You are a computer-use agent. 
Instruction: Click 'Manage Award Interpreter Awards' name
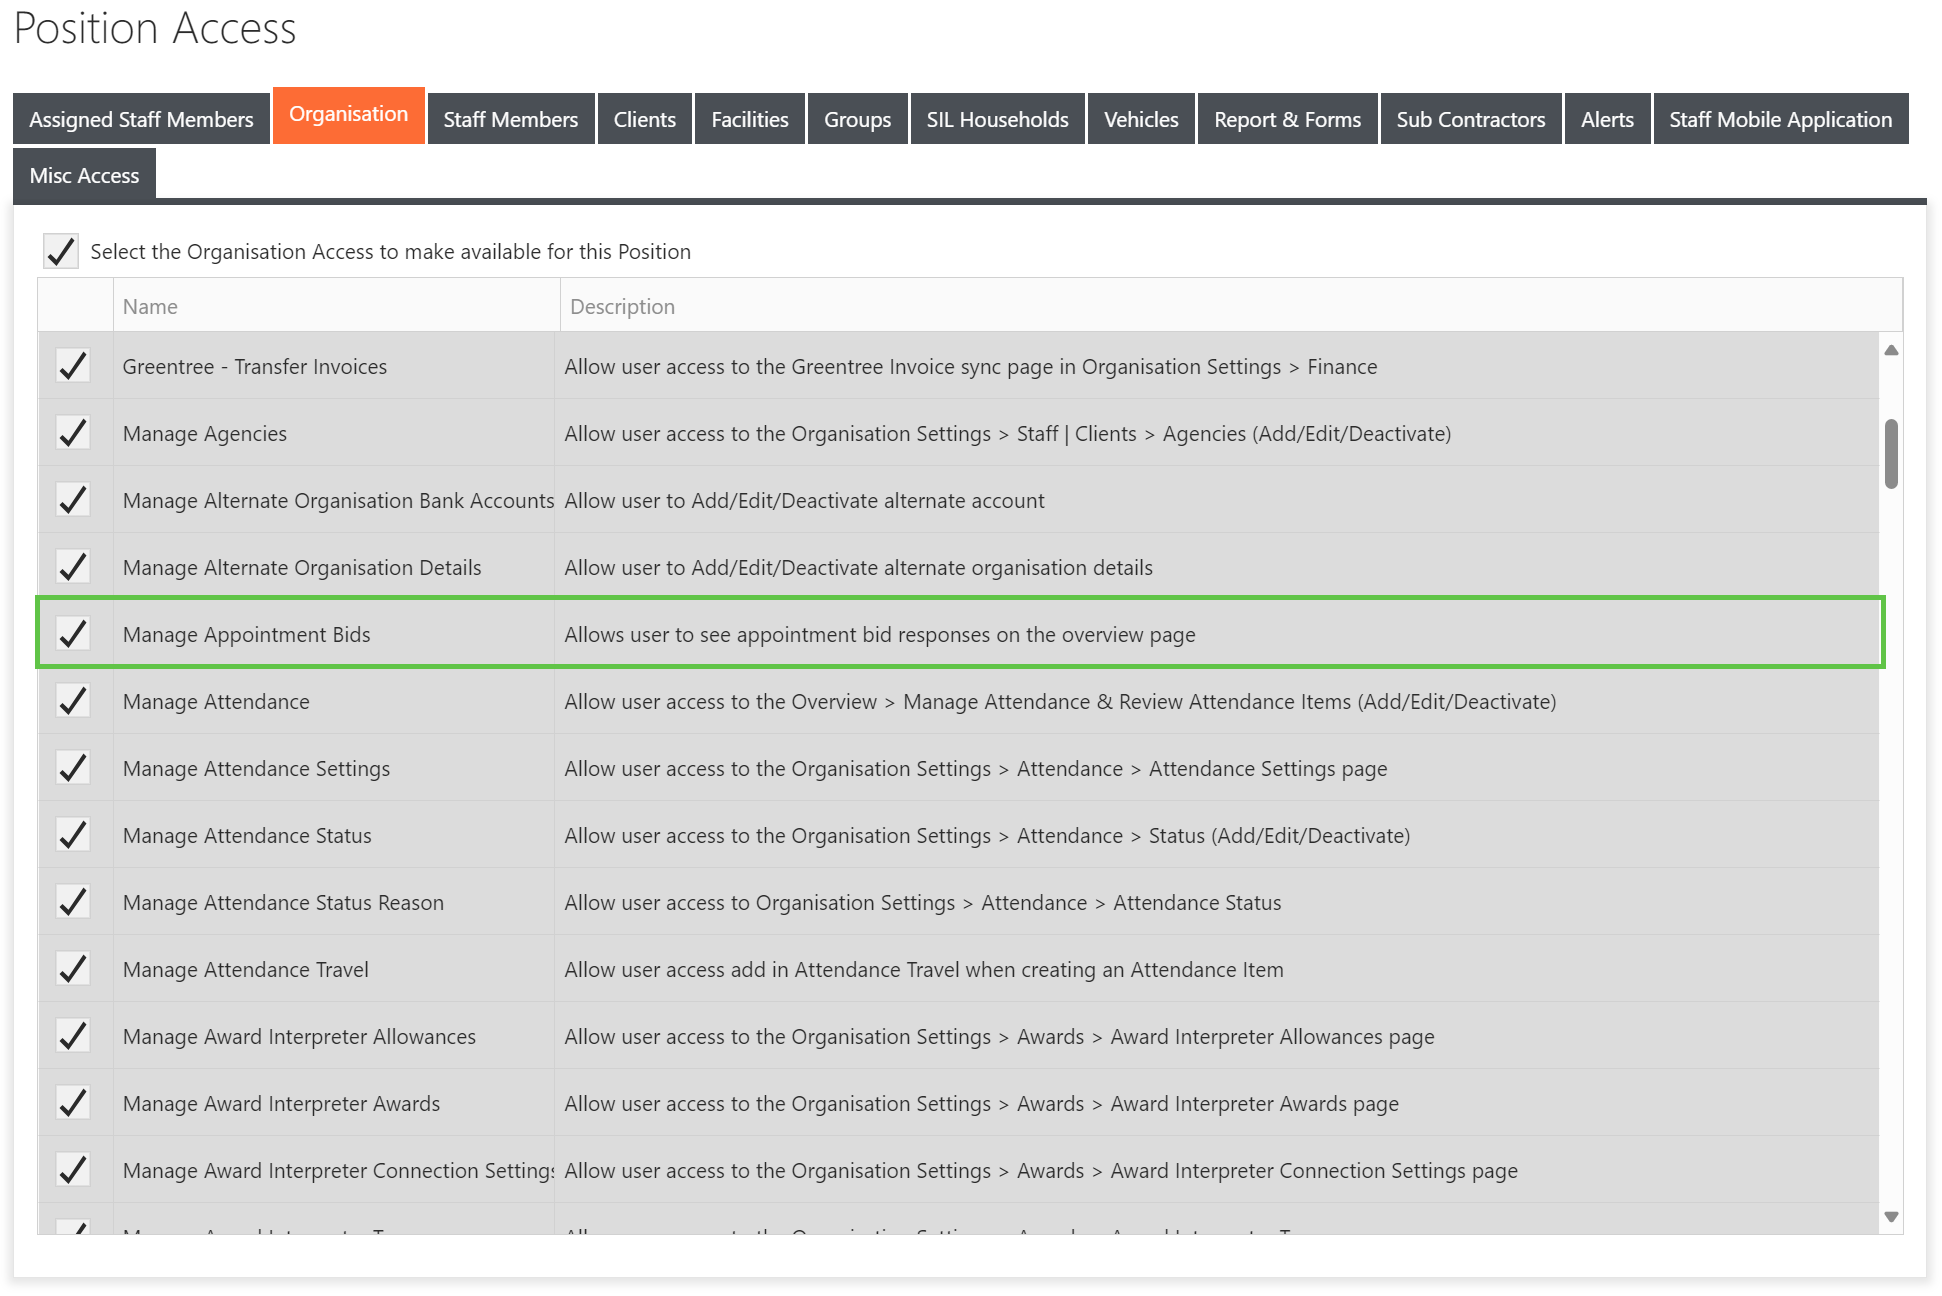(281, 1104)
